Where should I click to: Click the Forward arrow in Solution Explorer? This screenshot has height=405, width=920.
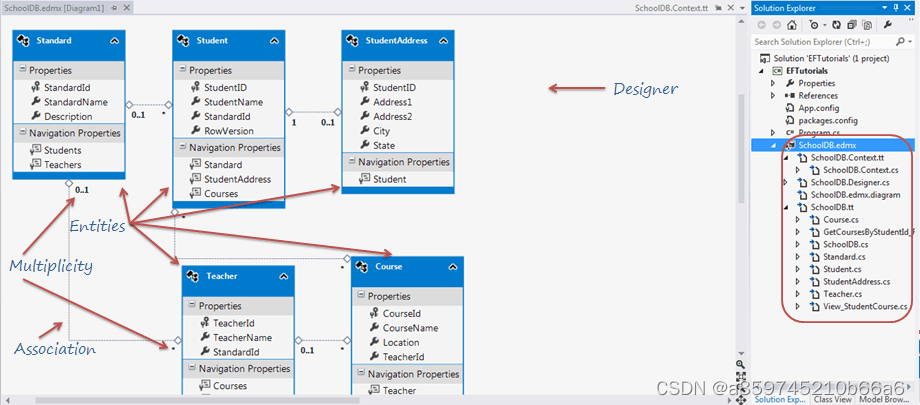click(776, 25)
